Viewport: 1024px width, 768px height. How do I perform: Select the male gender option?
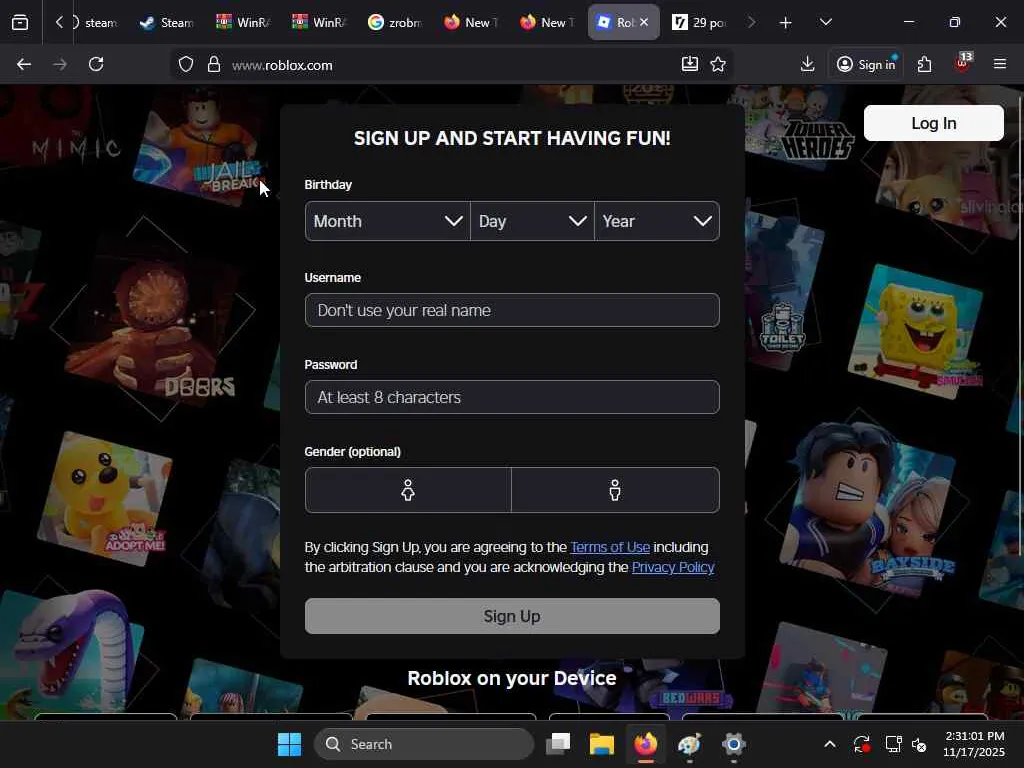tap(615, 490)
